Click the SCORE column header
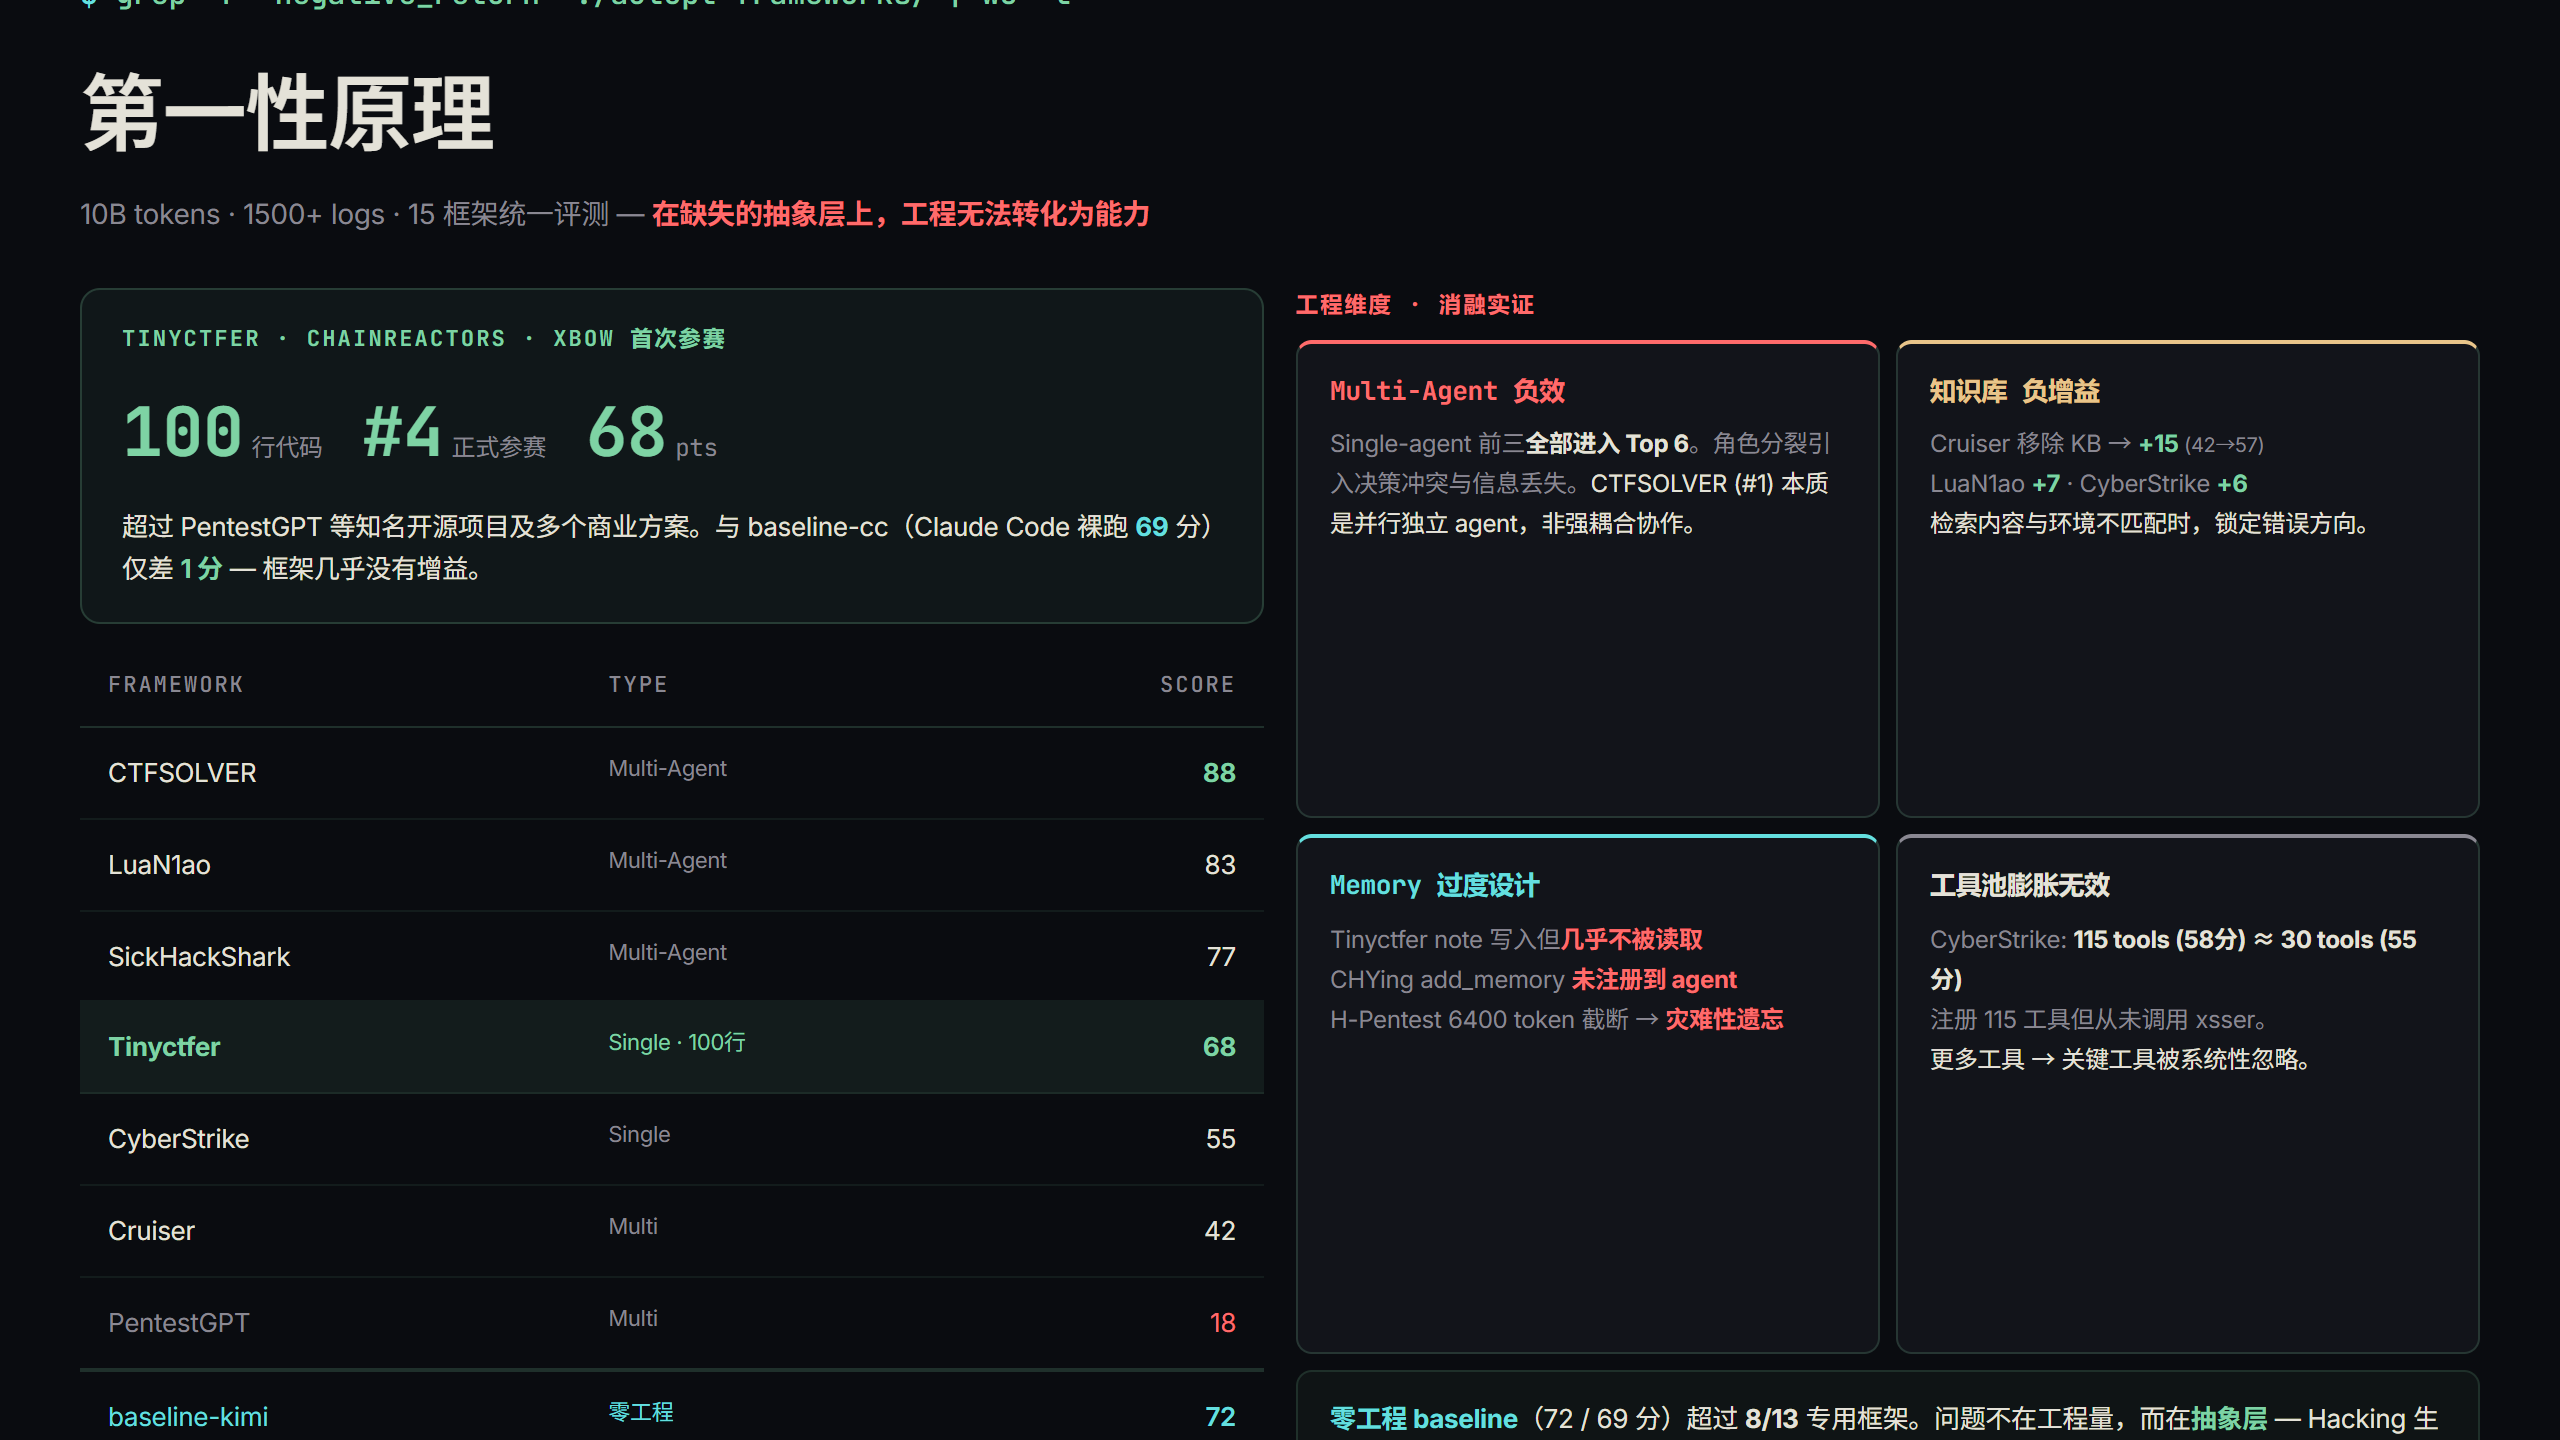Viewport: 2560px width, 1440px height. [x=1197, y=685]
